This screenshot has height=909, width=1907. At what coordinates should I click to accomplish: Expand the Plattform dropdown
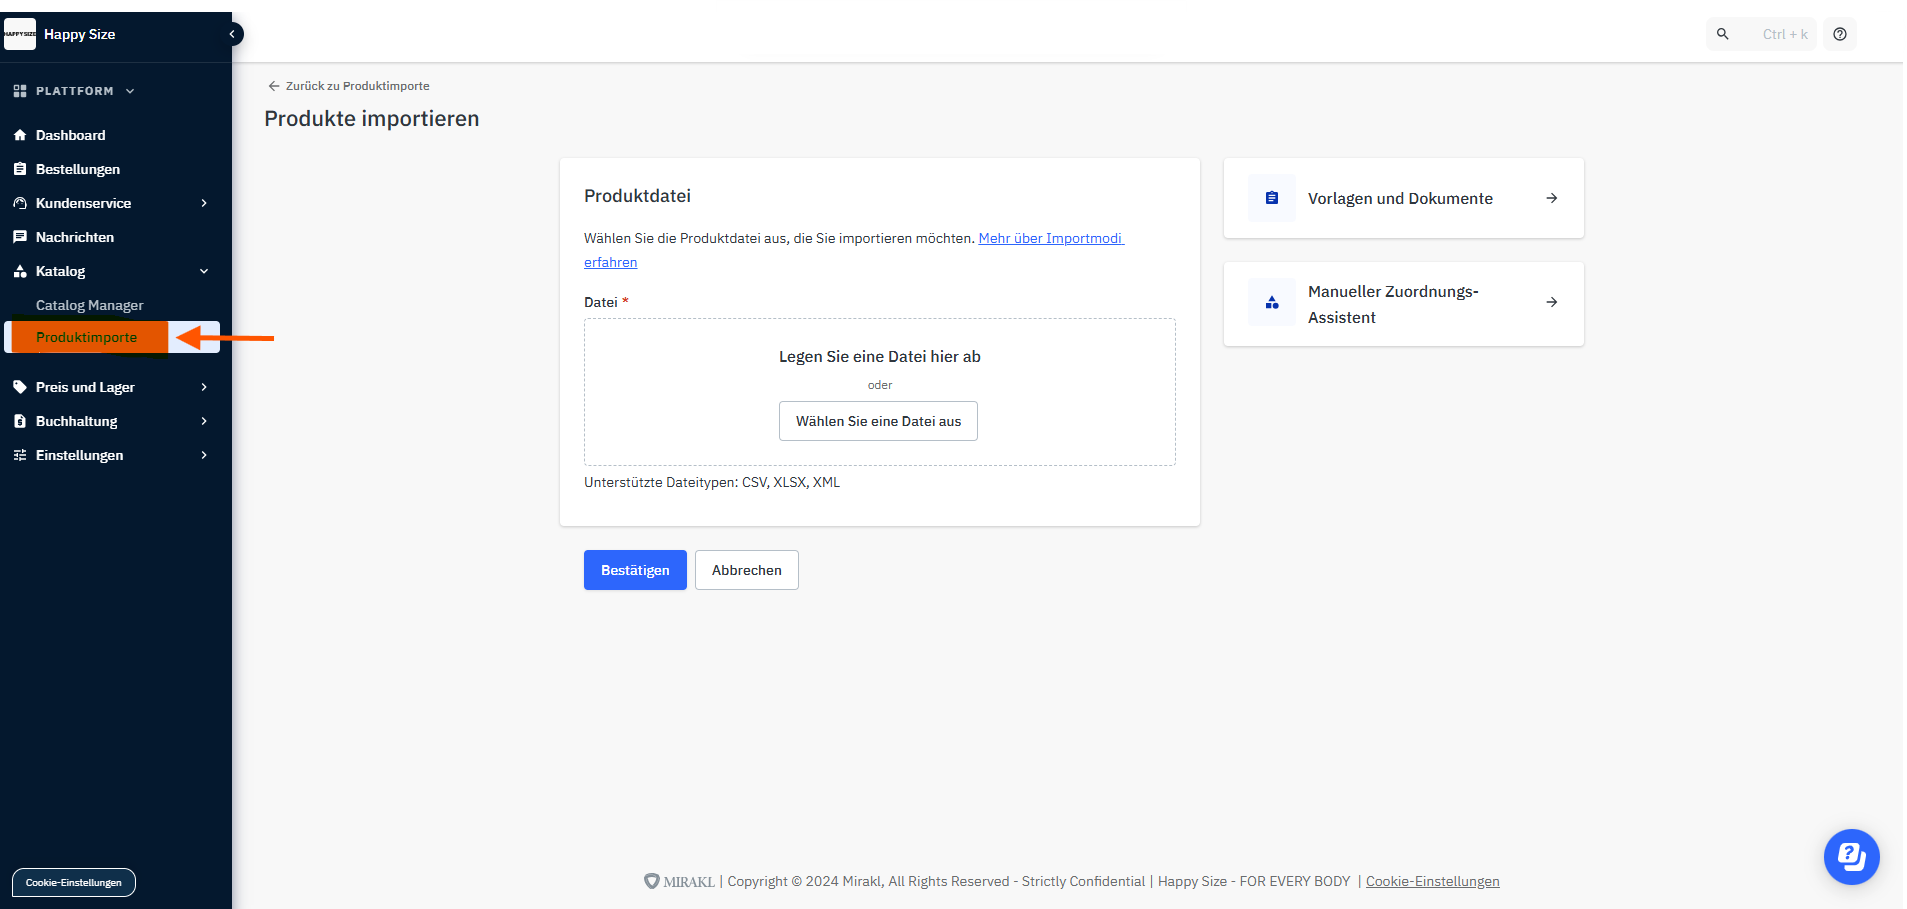(x=75, y=91)
